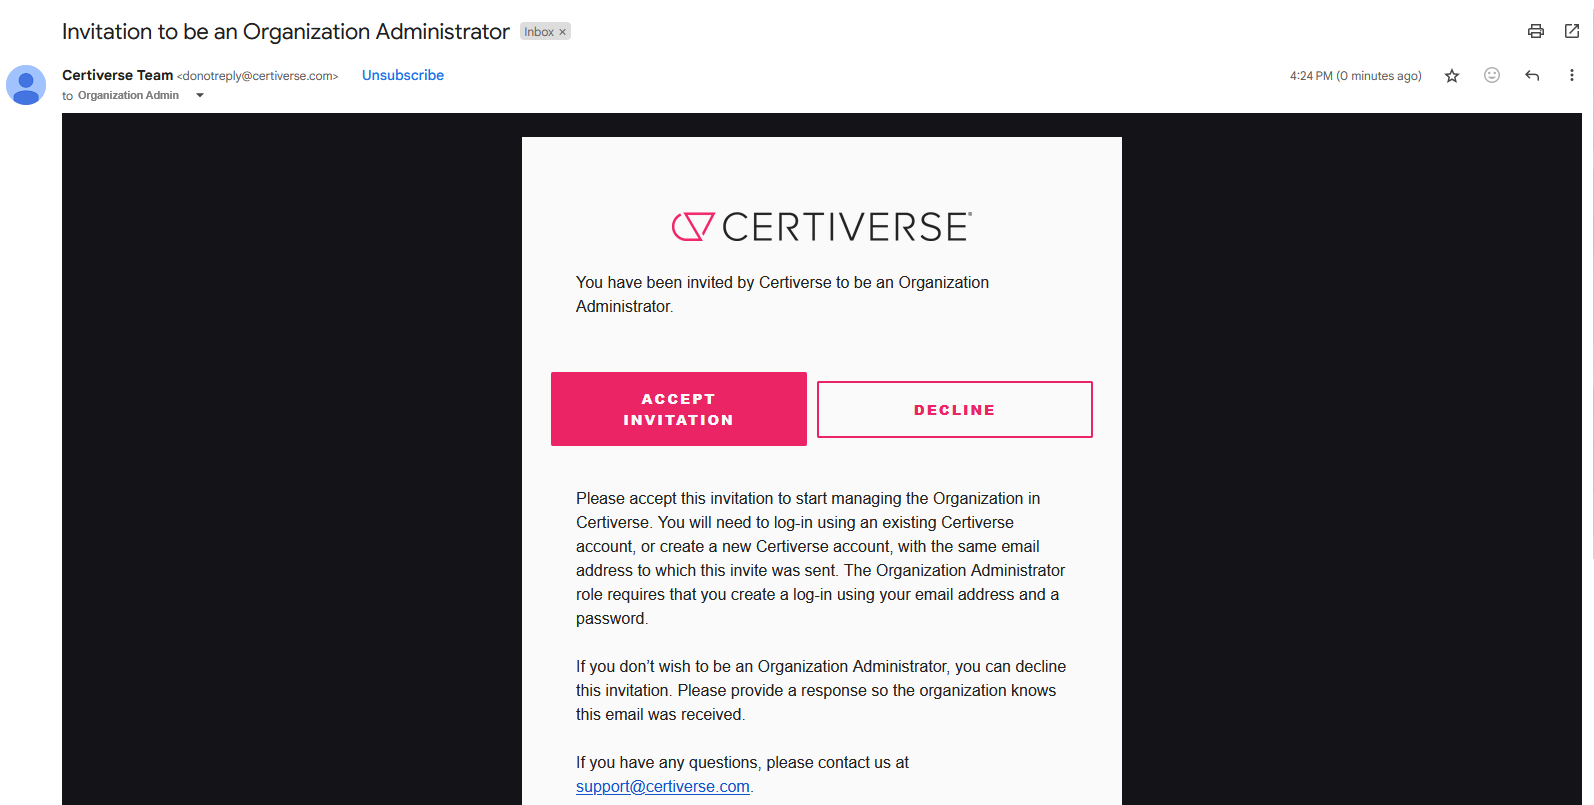1594x805 pixels.
Task: Click the page's vertical scrollbar
Action: pos(1588,300)
